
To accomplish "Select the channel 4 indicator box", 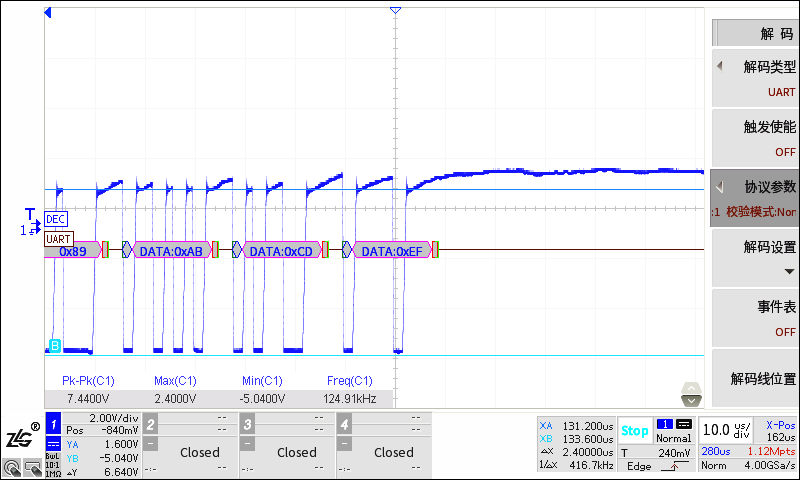I will (344, 424).
